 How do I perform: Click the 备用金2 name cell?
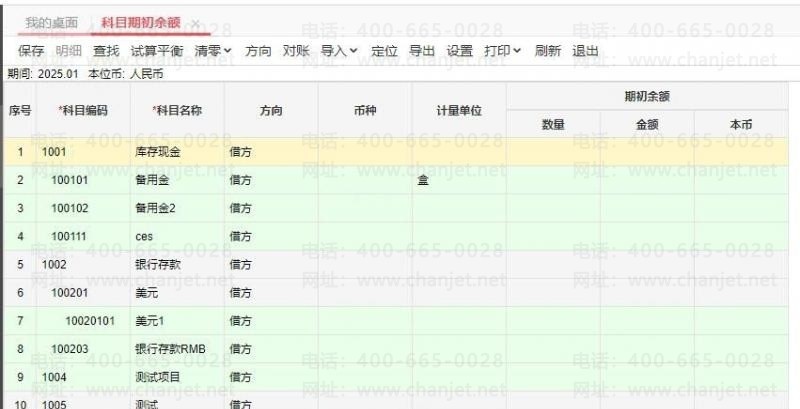coord(177,208)
